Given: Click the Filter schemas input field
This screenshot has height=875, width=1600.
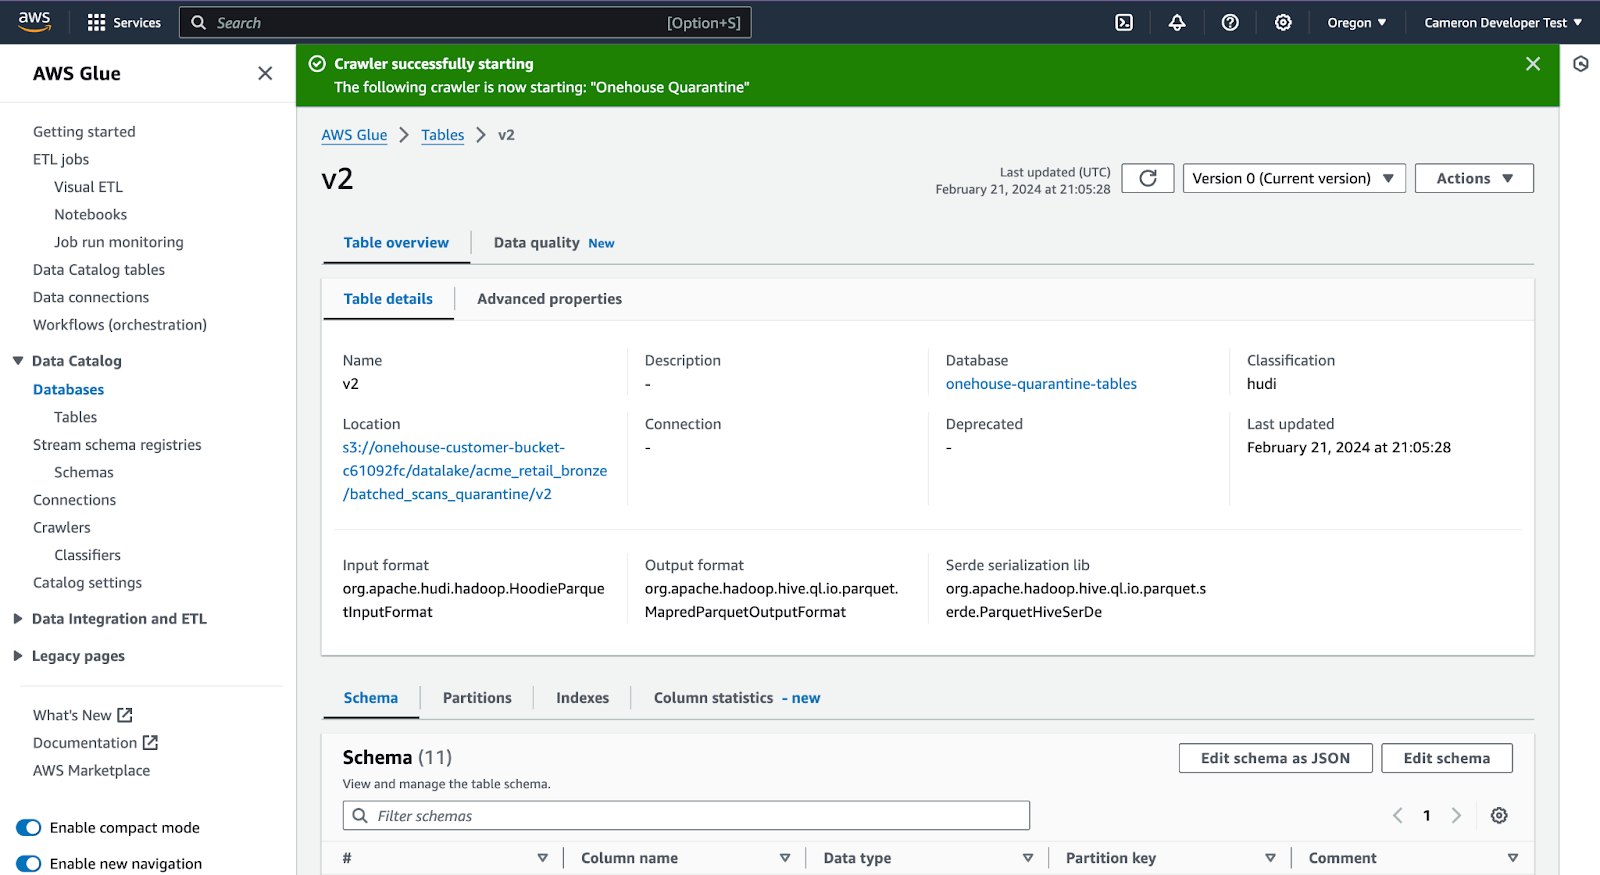Looking at the screenshot, I should [x=686, y=815].
